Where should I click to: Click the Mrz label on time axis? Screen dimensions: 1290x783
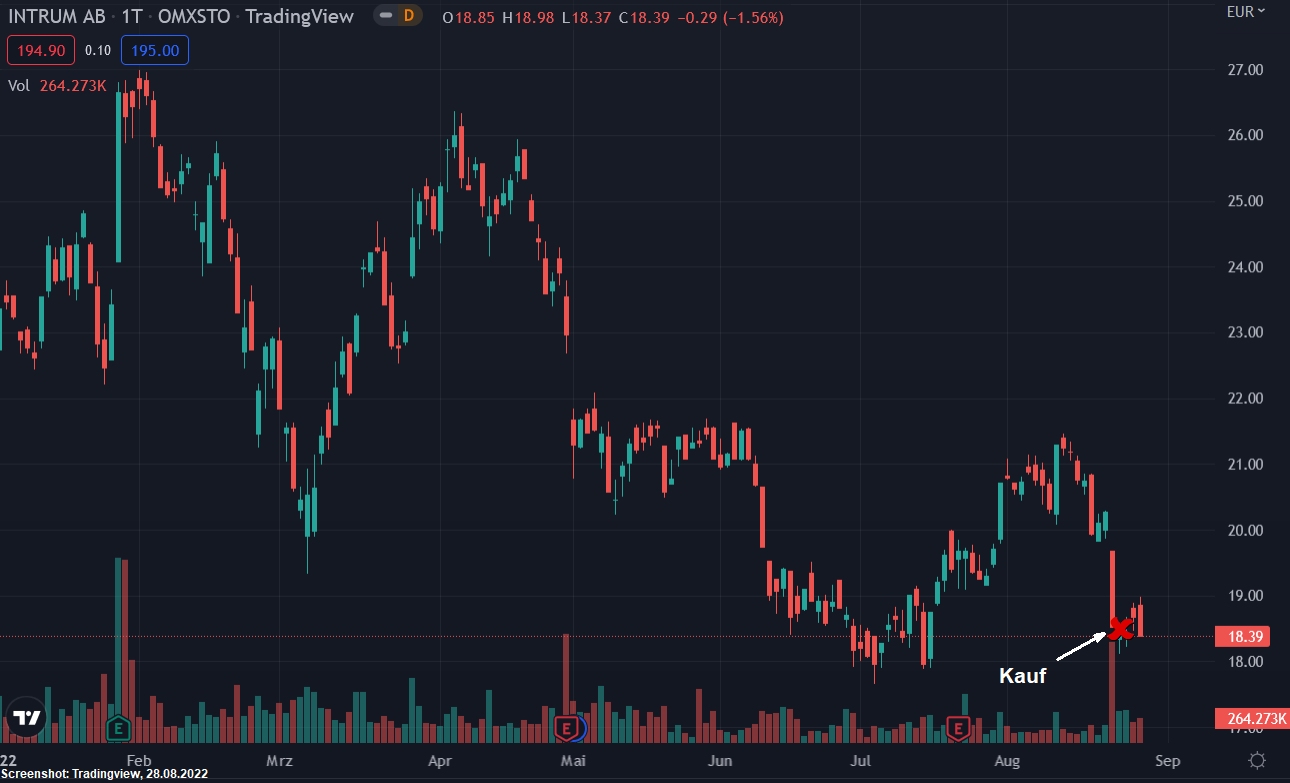[x=279, y=760]
